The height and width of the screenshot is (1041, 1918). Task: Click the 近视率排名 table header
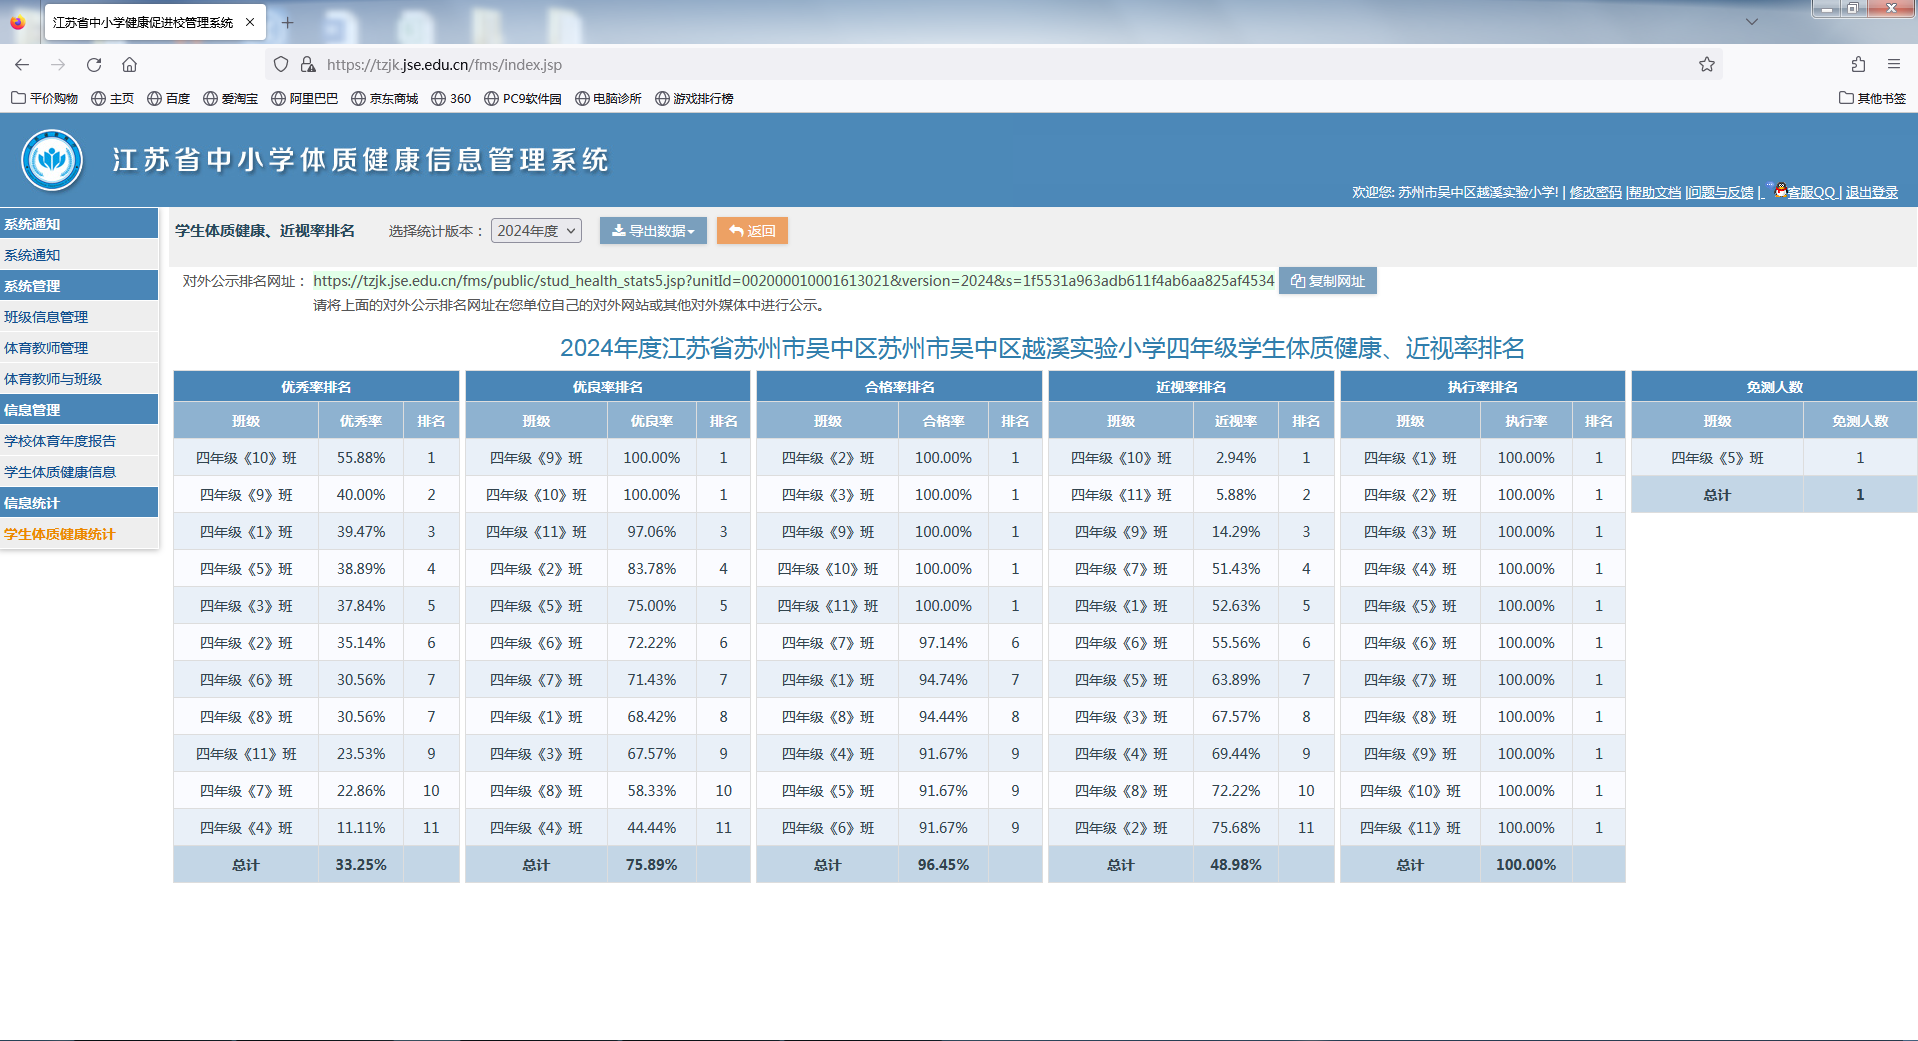click(x=1191, y=387)
